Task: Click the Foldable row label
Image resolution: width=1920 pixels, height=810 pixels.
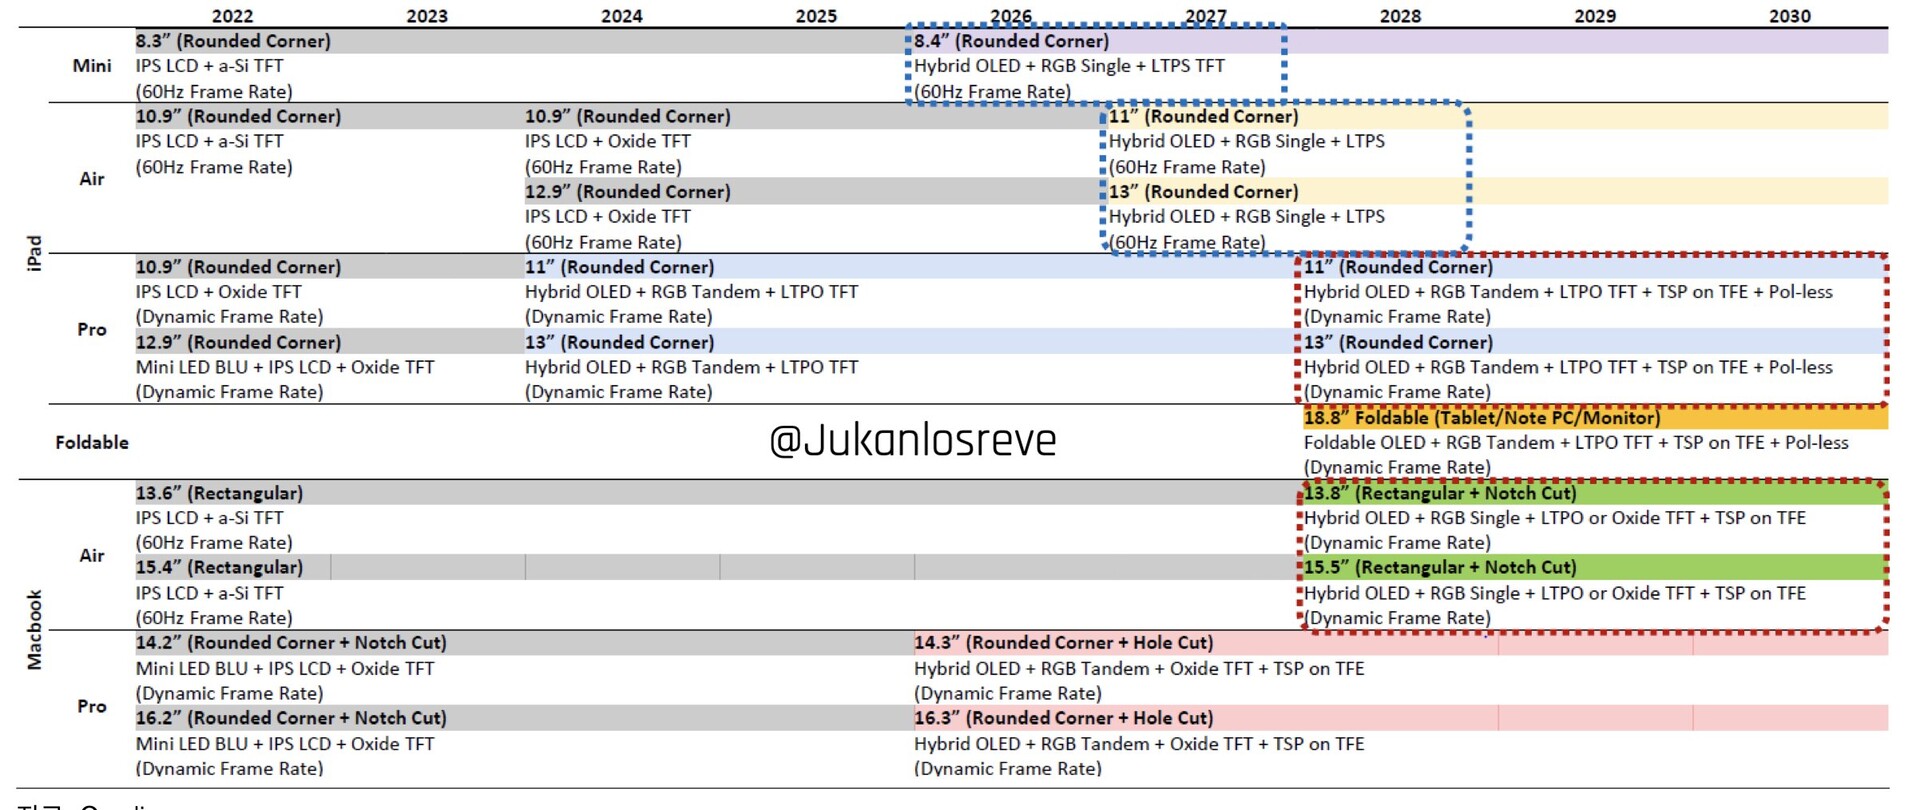Action: [92, 442]
